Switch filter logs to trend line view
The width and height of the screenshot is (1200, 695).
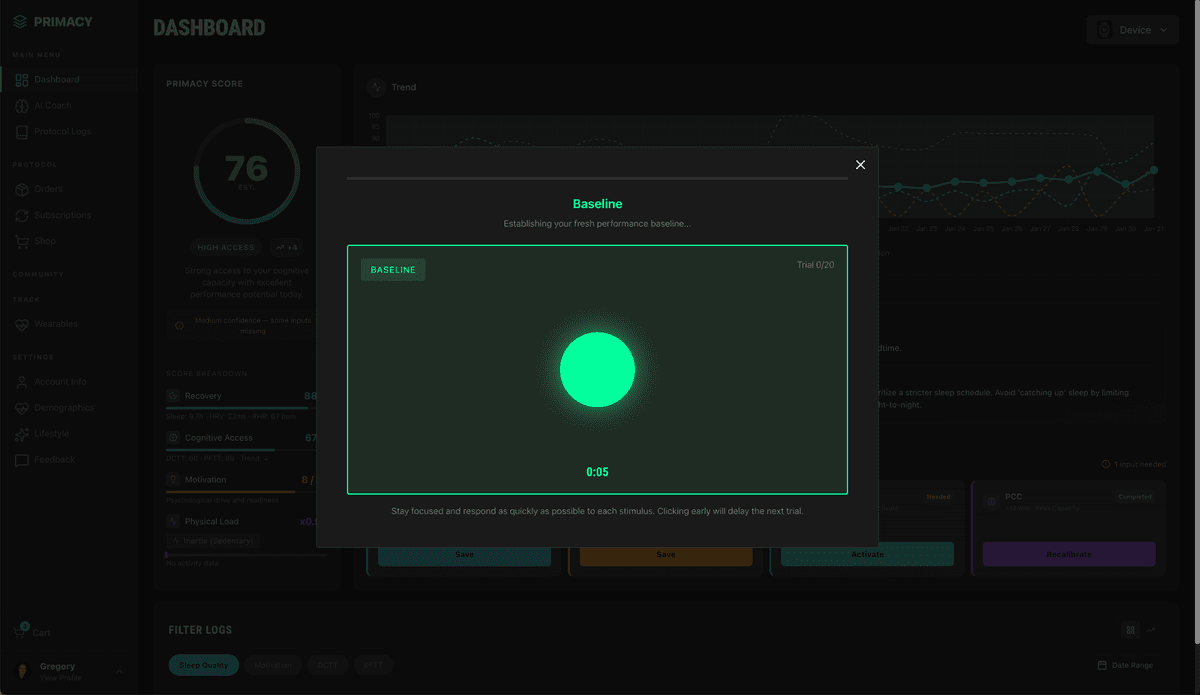[1151, 630]
